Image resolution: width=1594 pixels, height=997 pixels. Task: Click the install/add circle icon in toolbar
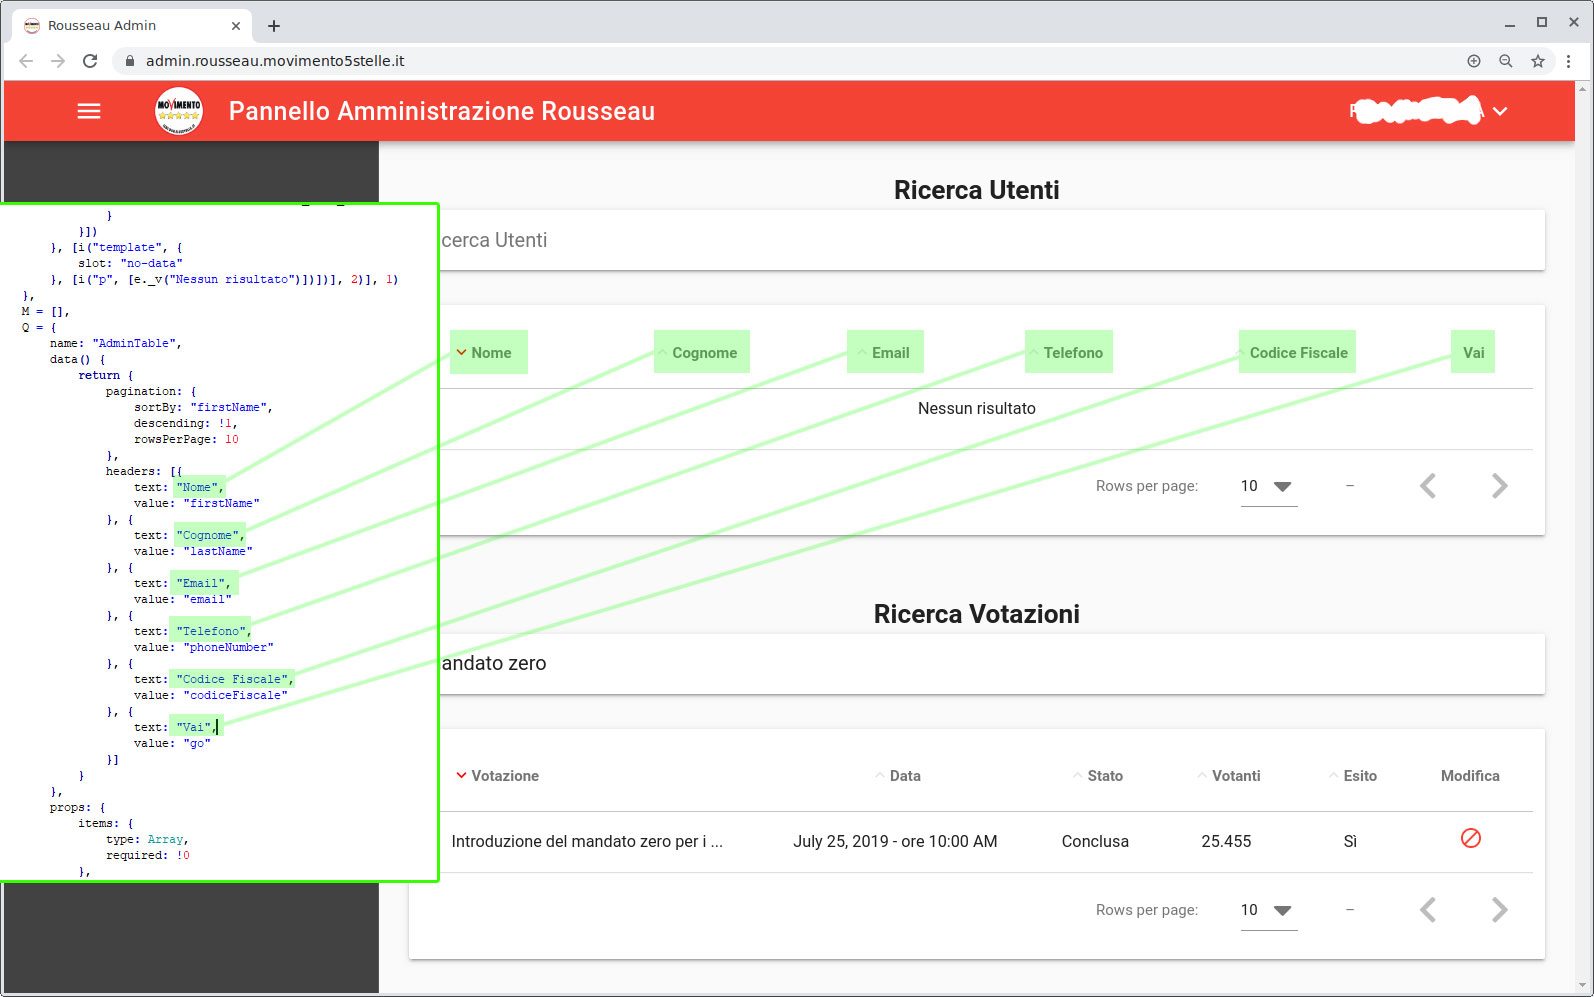point(1474,61)
